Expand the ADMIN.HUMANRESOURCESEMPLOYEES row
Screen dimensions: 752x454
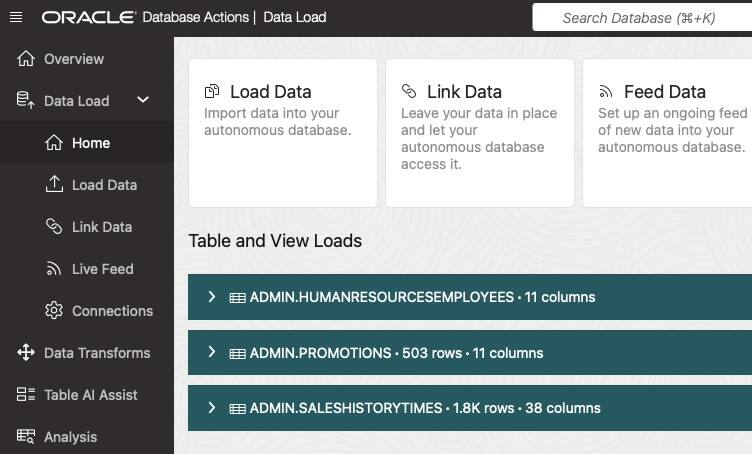coord(212,297)
